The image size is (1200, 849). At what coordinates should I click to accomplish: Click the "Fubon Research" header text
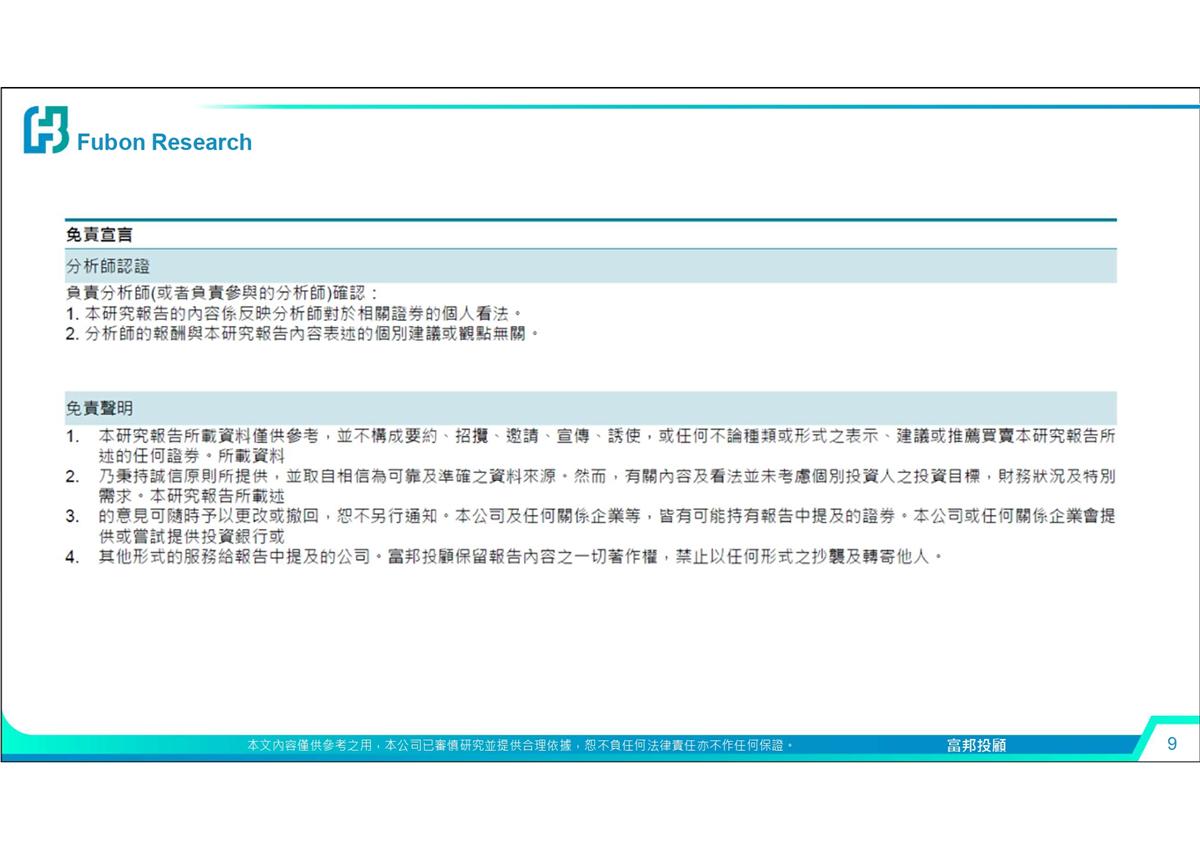[165, 143]
